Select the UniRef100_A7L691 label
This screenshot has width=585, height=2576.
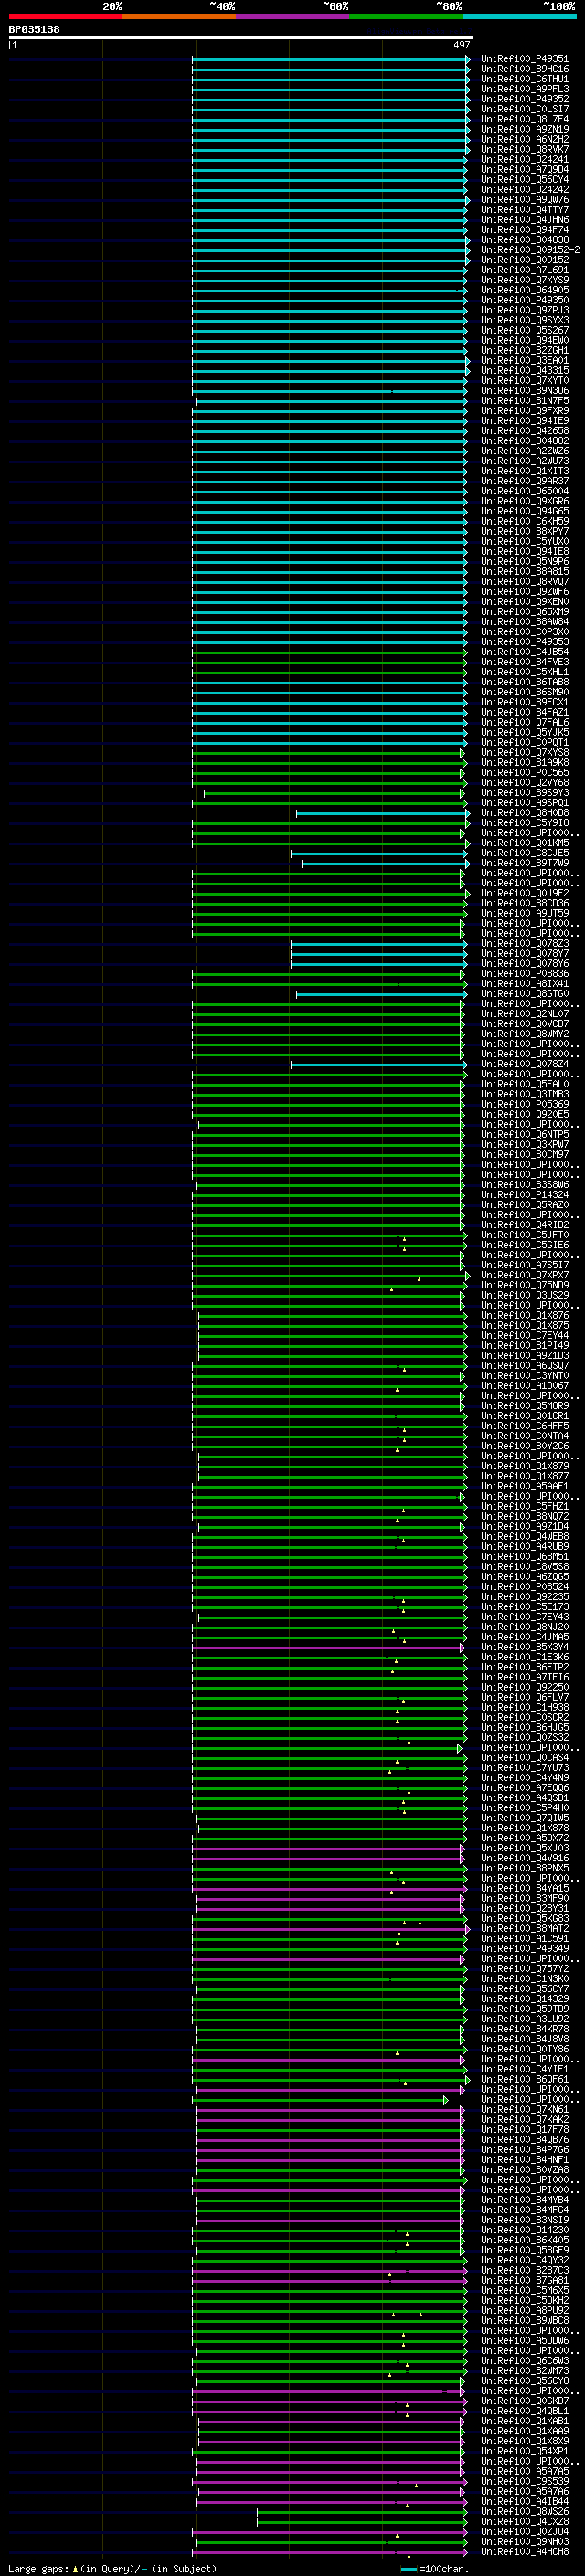pyautogui.click(x=524, y=270)
